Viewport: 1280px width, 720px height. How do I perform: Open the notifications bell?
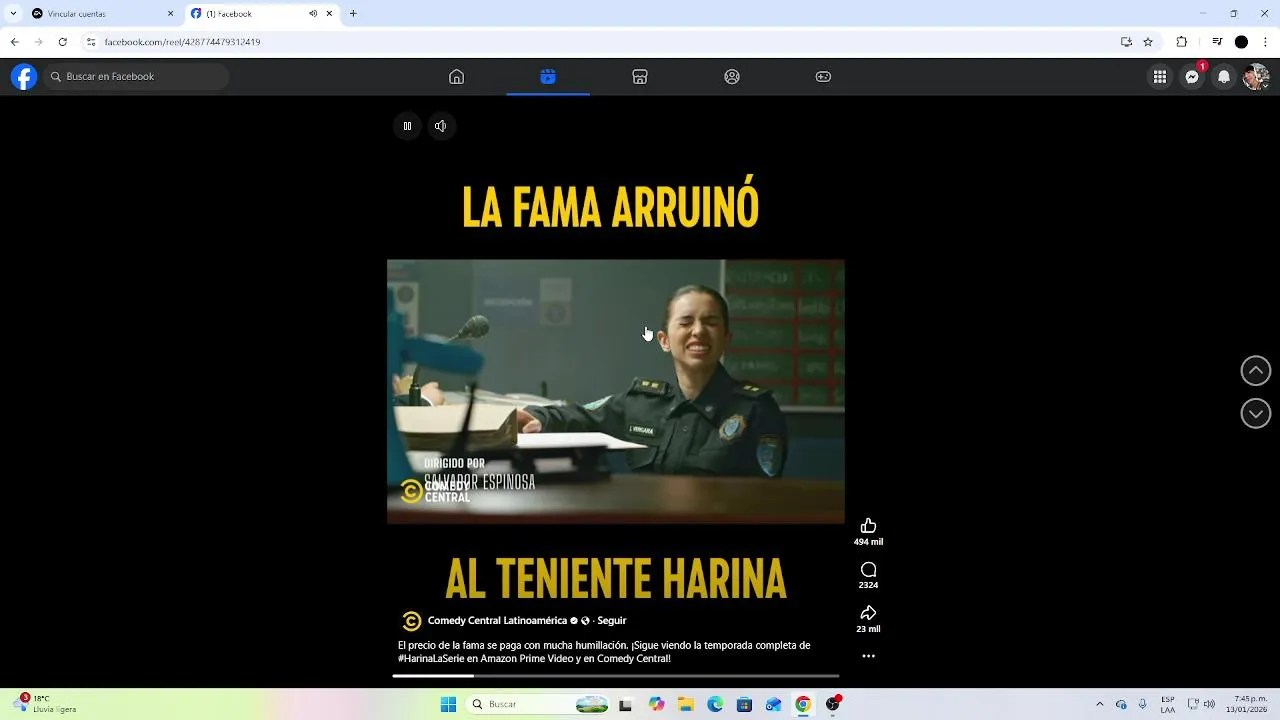click(1224, 77)
